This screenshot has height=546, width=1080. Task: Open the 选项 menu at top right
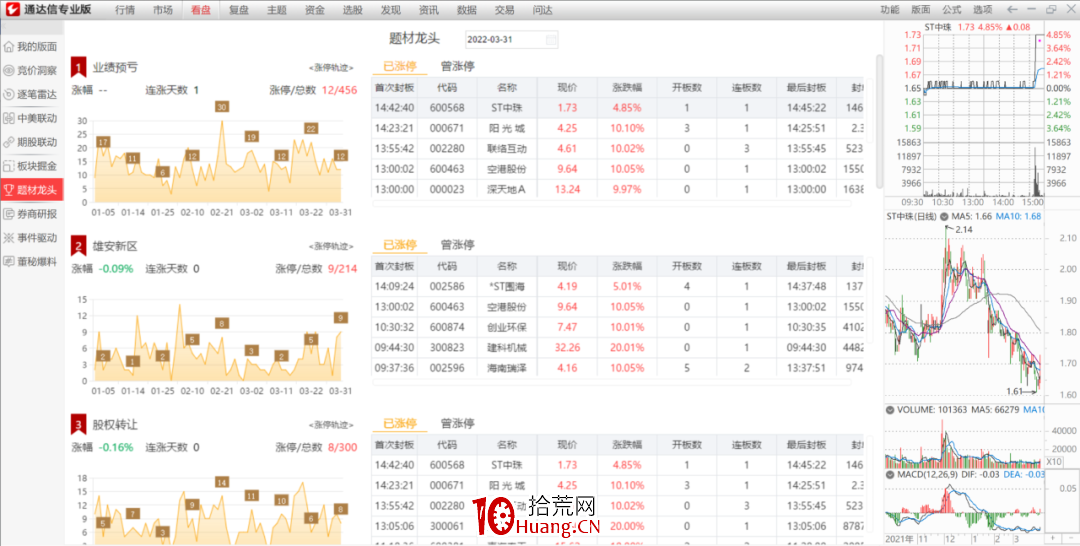click(x=983, y=10)
